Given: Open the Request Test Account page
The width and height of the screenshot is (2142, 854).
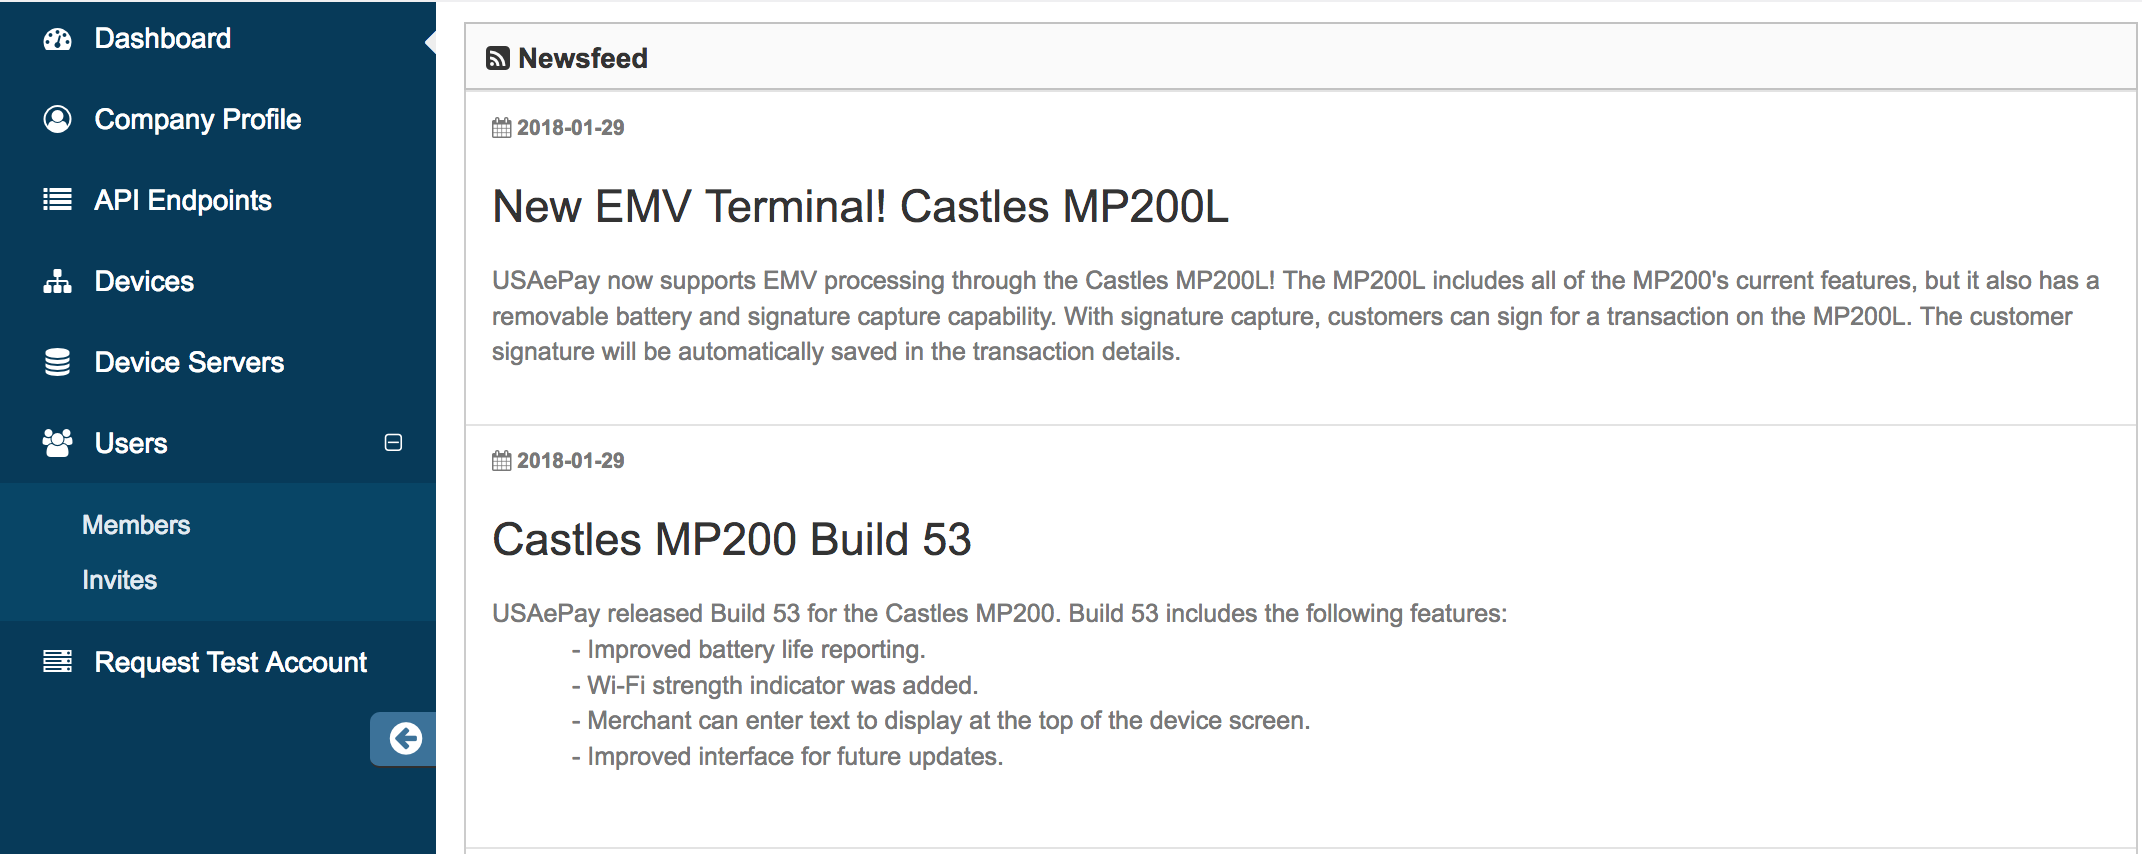Looking at the screenshot, I should click(x=230, y=663).
